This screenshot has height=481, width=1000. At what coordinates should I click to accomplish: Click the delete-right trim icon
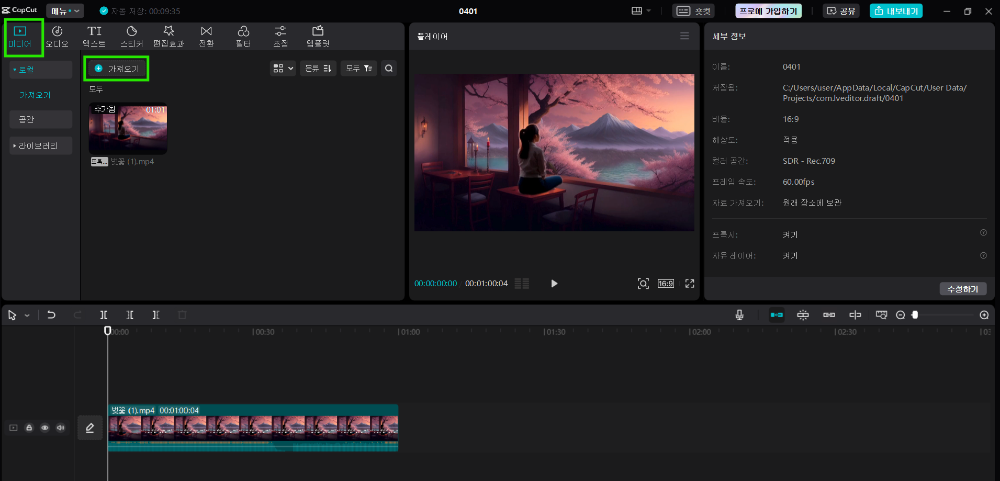coord(156,315)
